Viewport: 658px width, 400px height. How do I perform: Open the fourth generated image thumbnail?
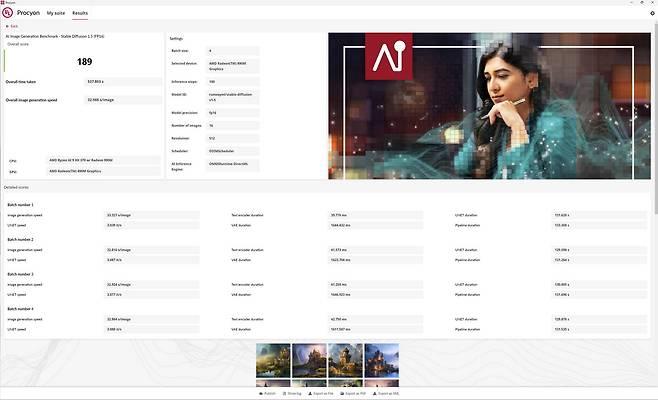(x=381, y=359)
